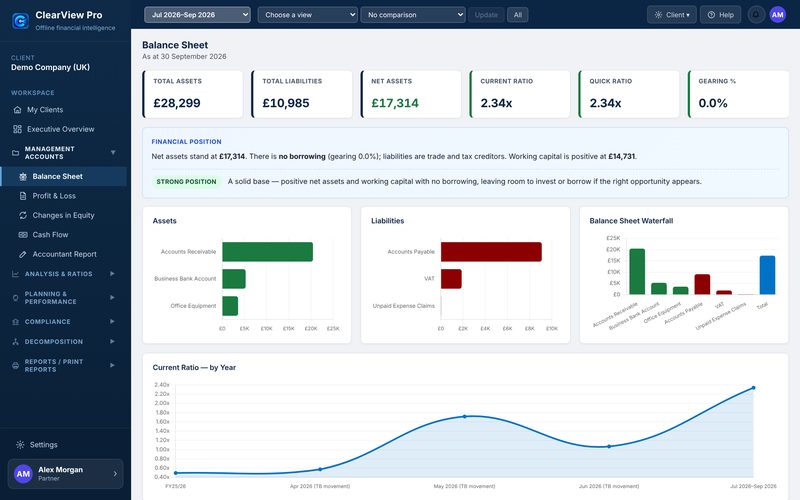Click the Accountant Report pencil icon
Image resolution: width=800 pixels, height=500 pixels.
point(23,254)
